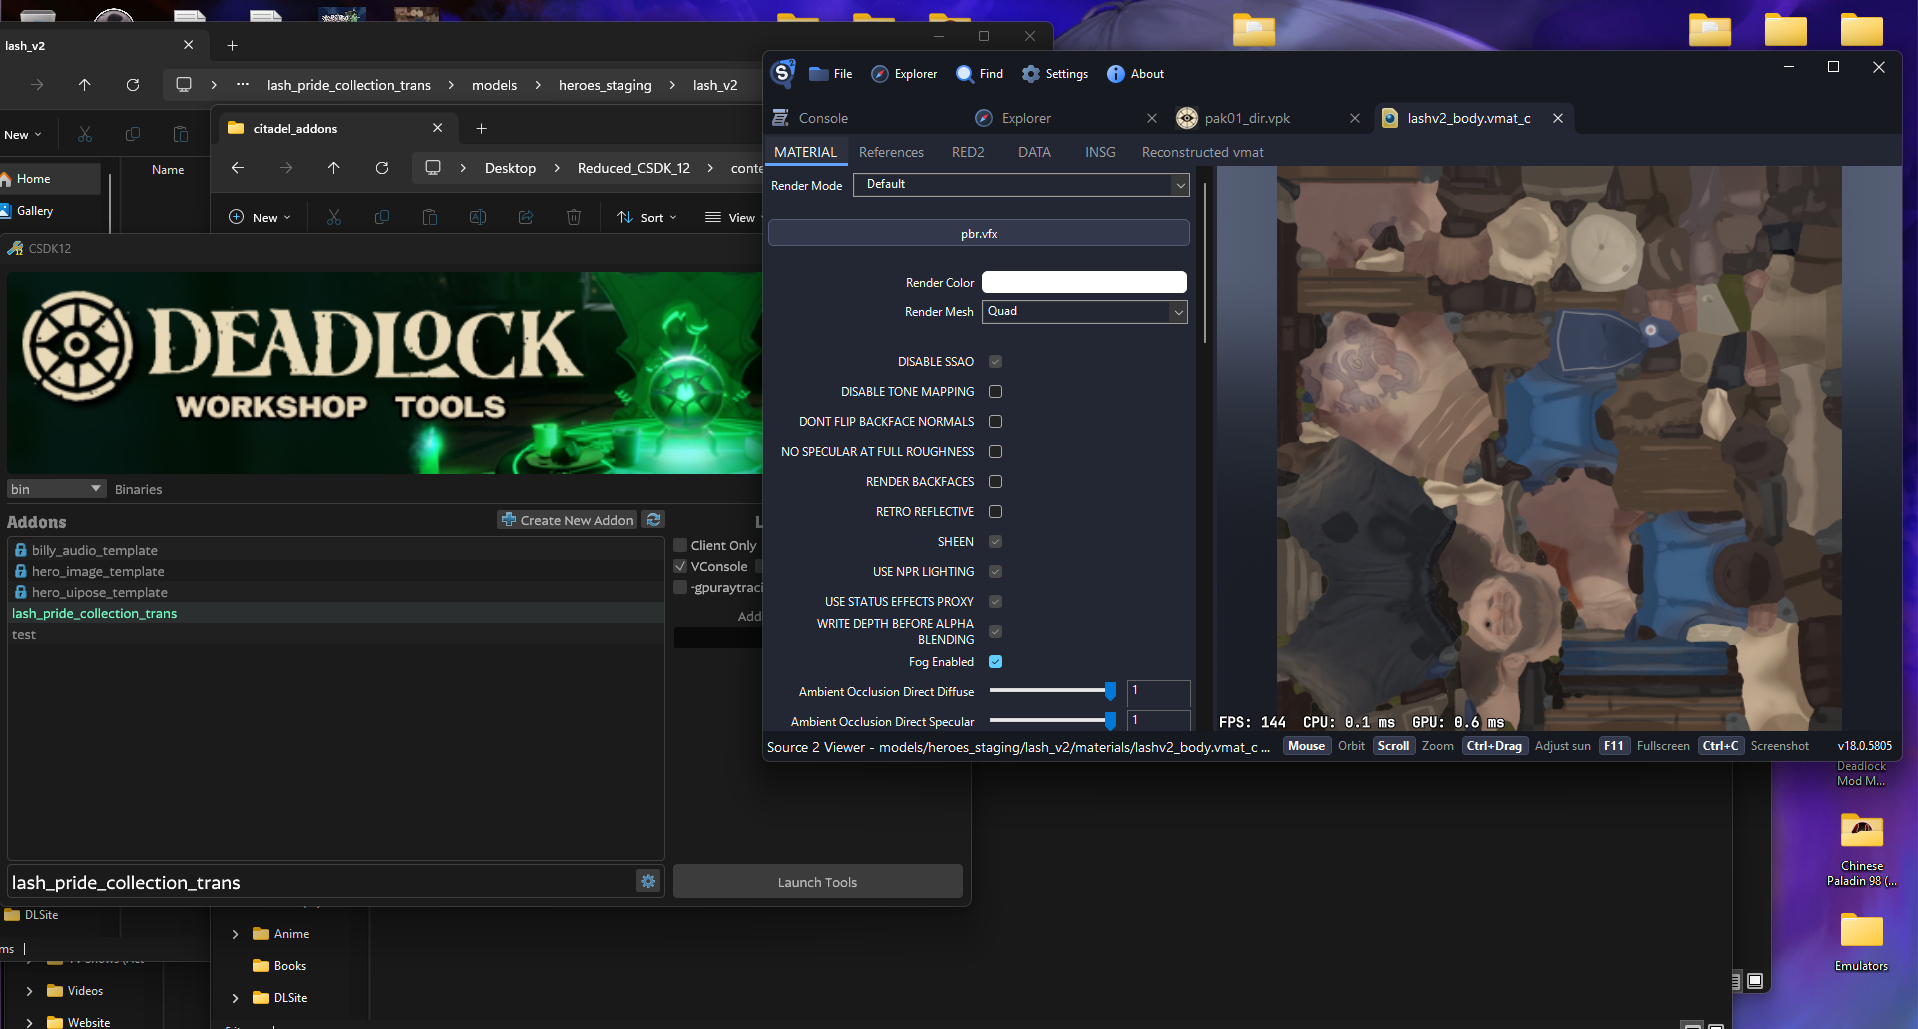Open the bin binaries dropdown

coord(56,489)
